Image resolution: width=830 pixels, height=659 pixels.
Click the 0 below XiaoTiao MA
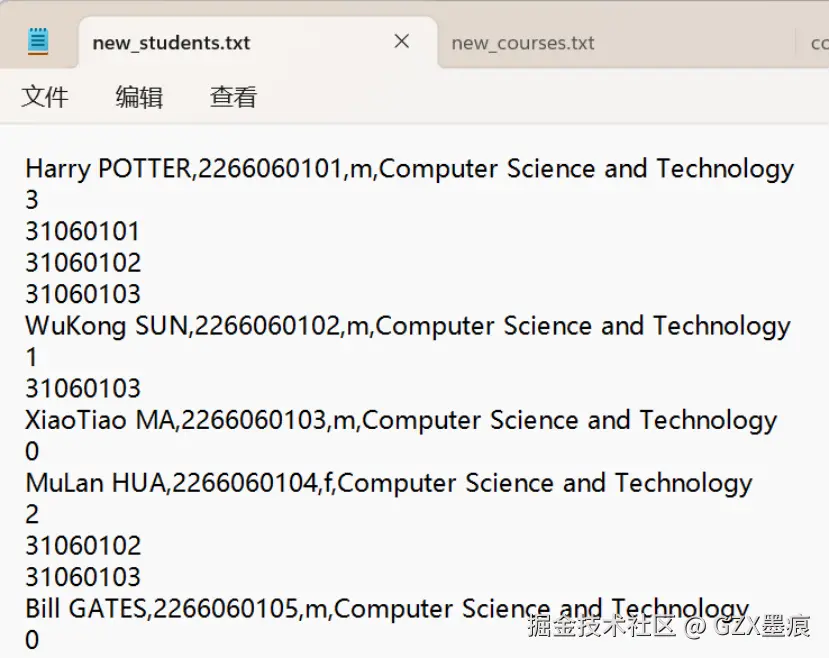tap(32, 452)
